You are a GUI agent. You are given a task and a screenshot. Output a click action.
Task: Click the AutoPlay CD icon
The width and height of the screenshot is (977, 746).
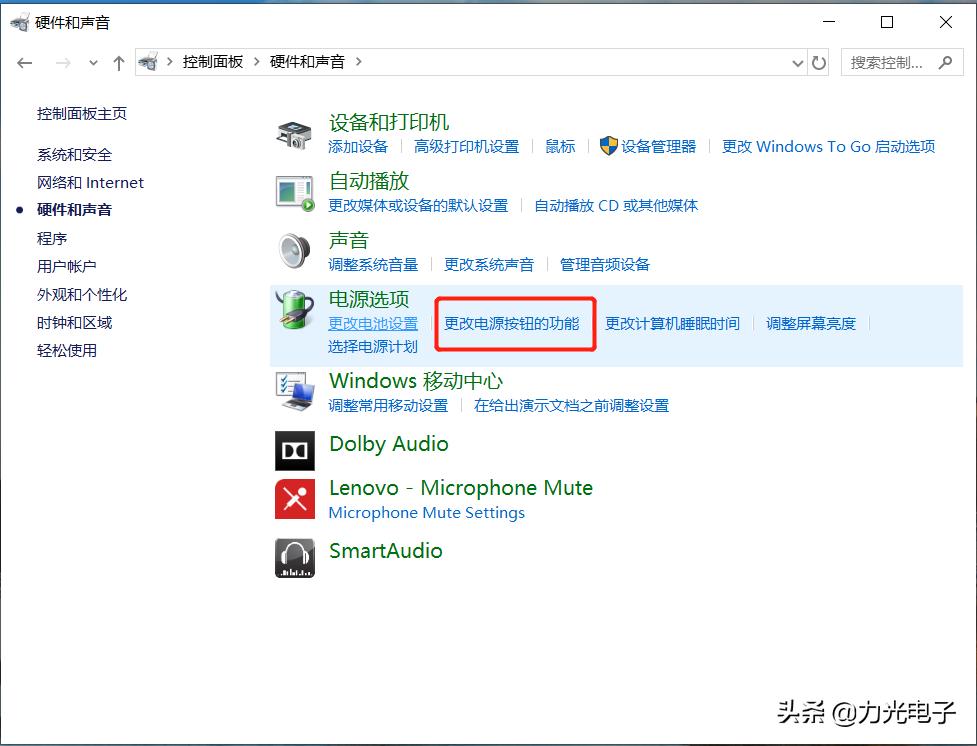(293, 191)
